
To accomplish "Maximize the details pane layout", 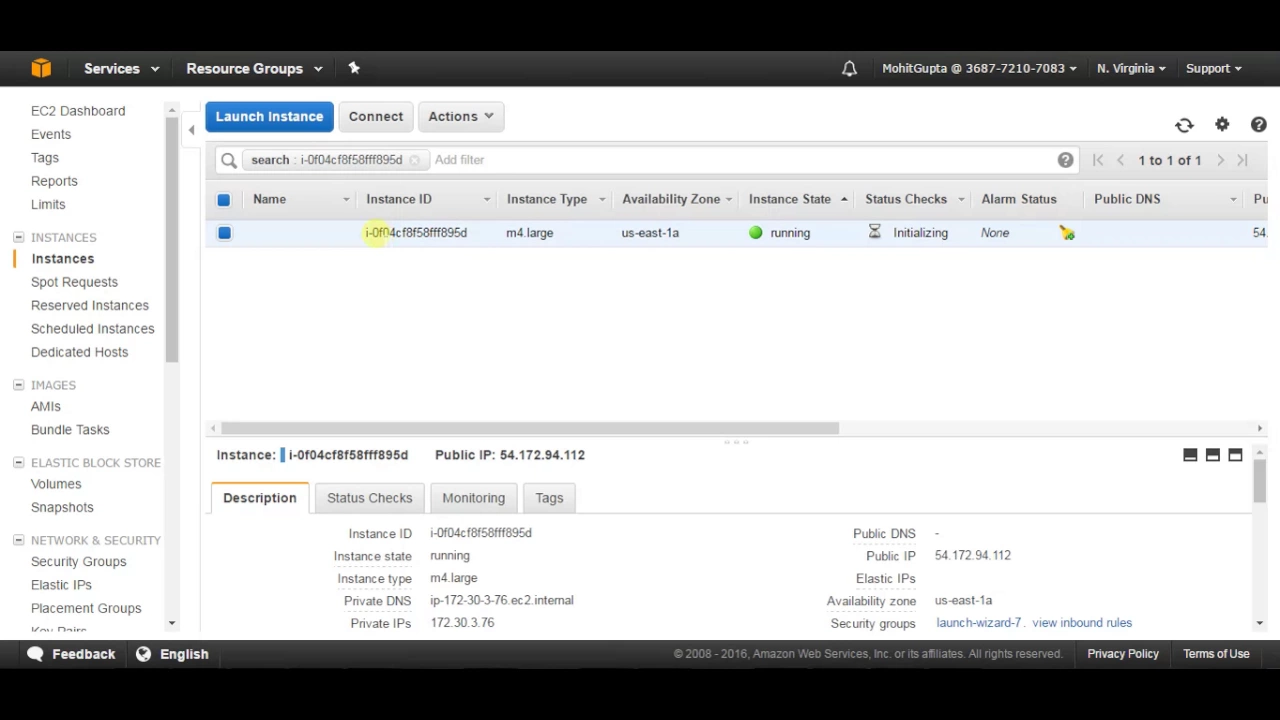I will [1235, 455].
